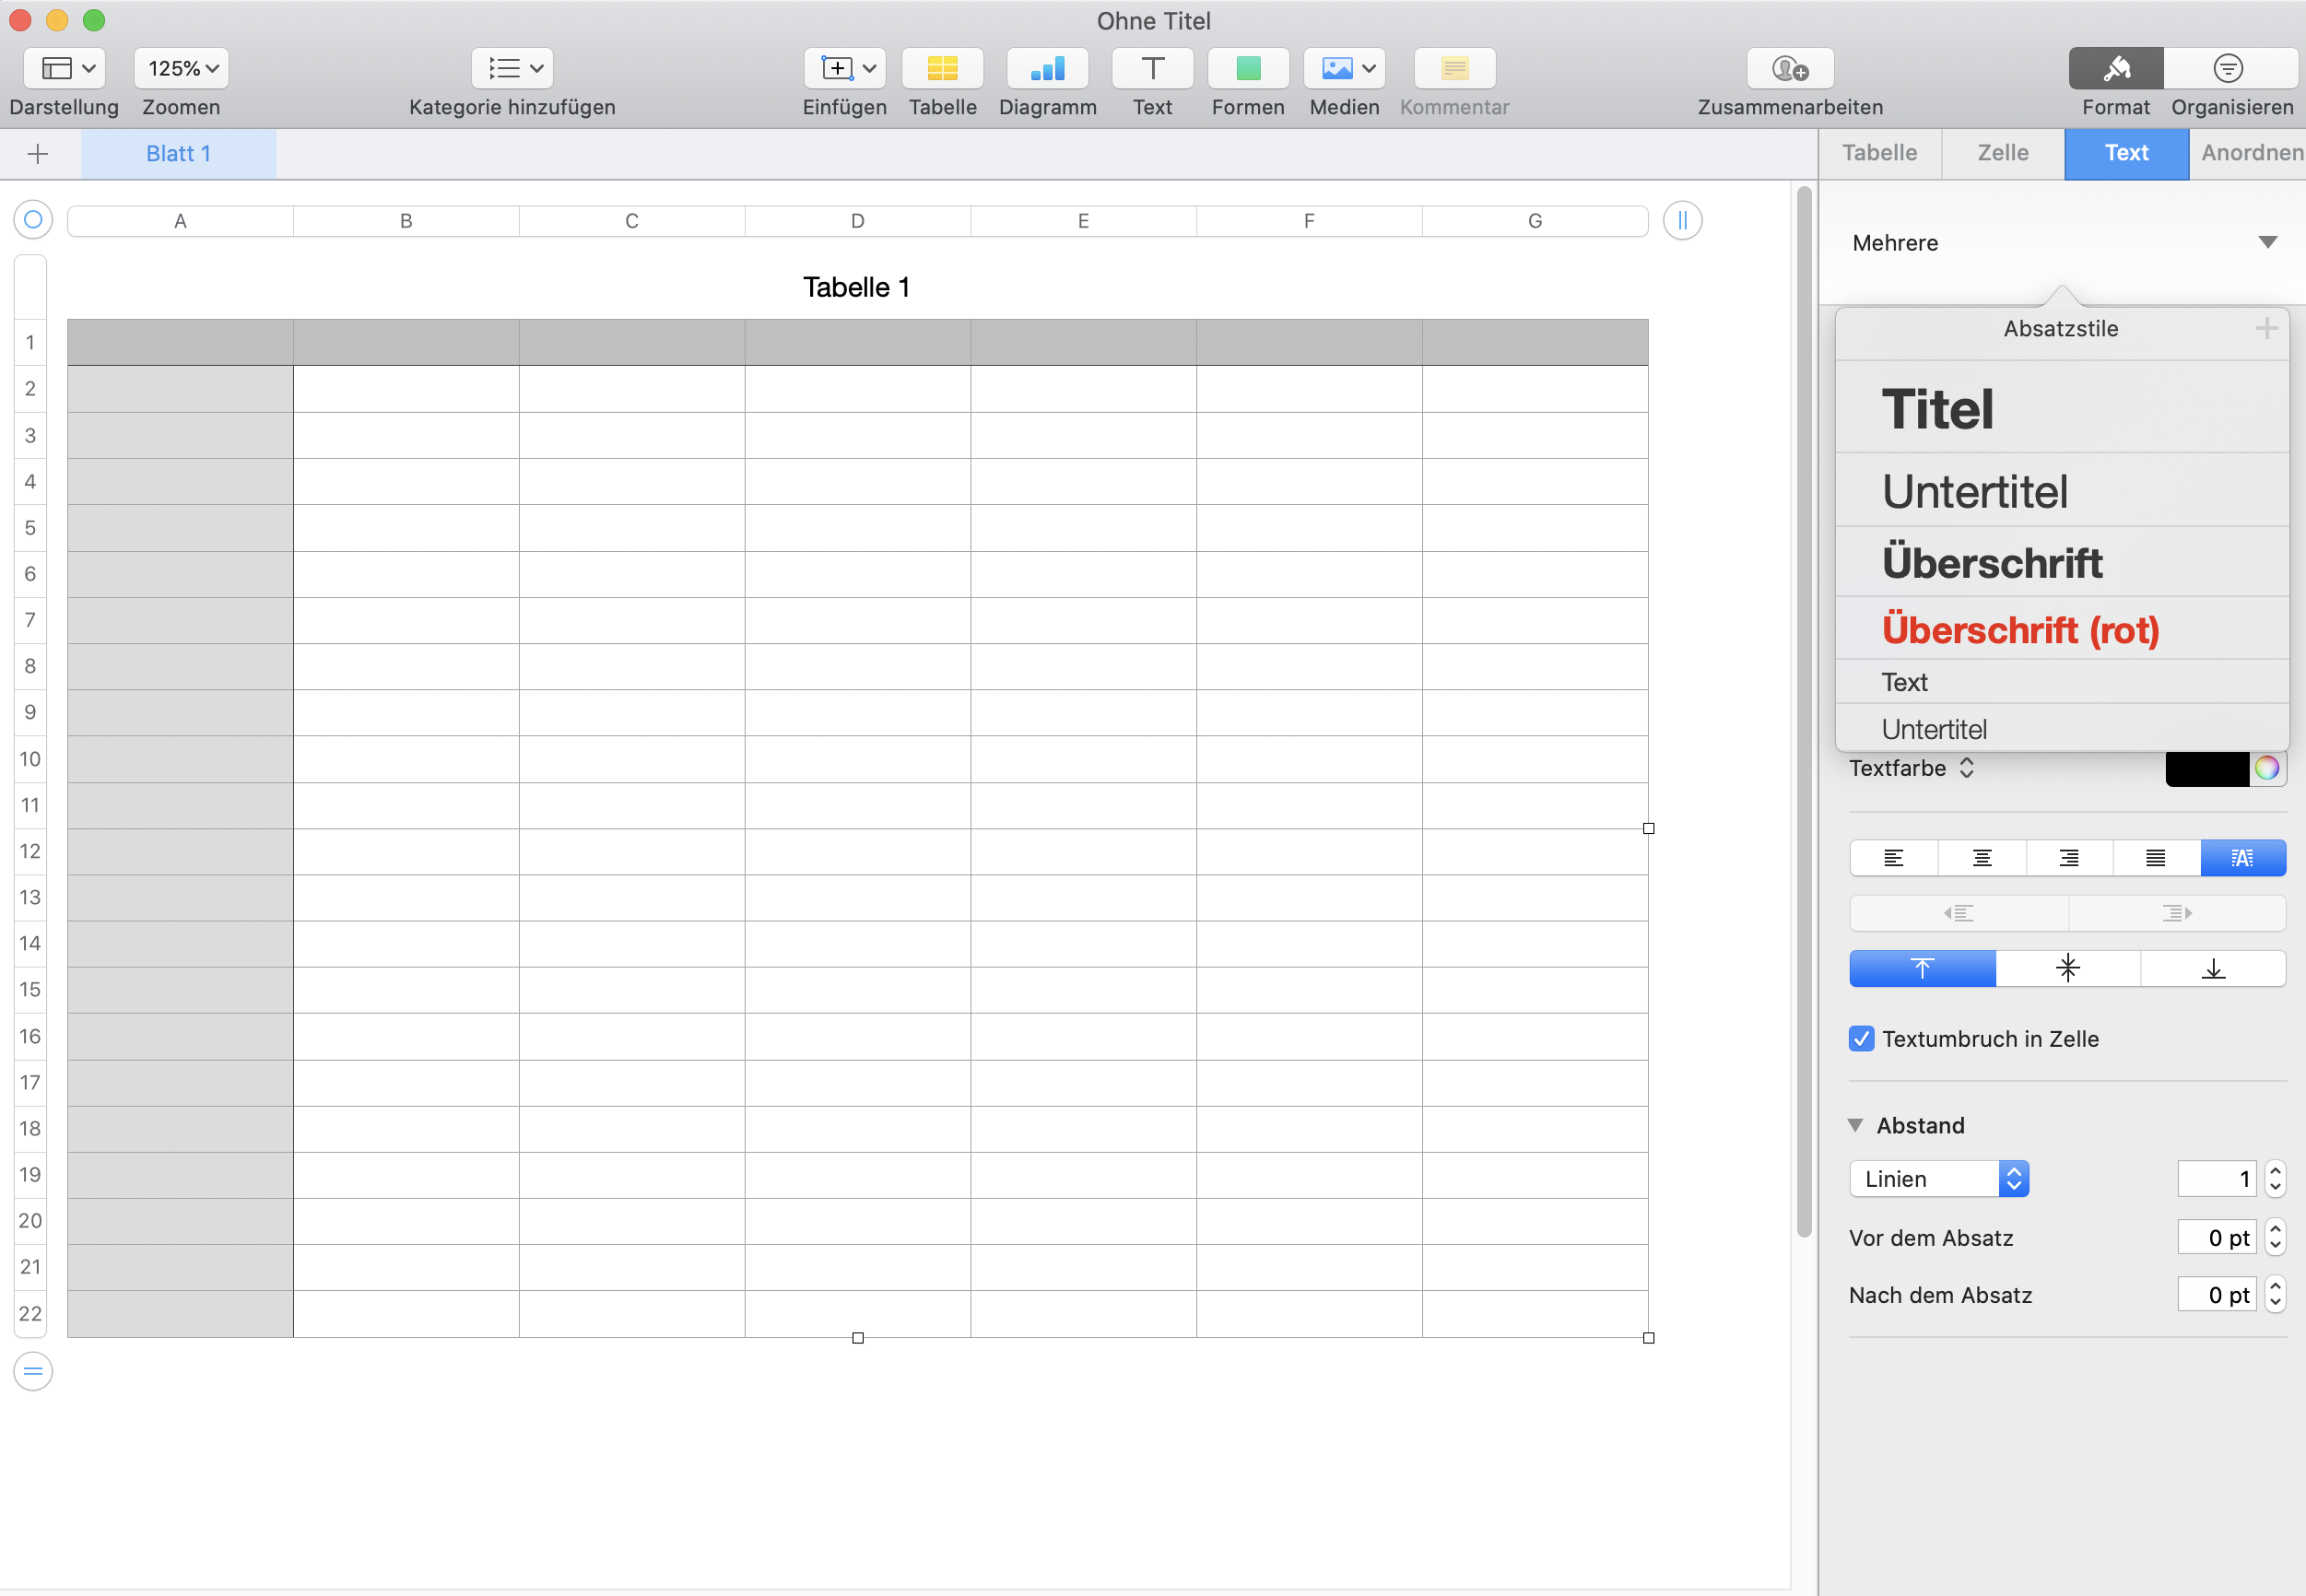
Task: Center text horizontally with alignment icon
Action: click(x=1981, y=858)
